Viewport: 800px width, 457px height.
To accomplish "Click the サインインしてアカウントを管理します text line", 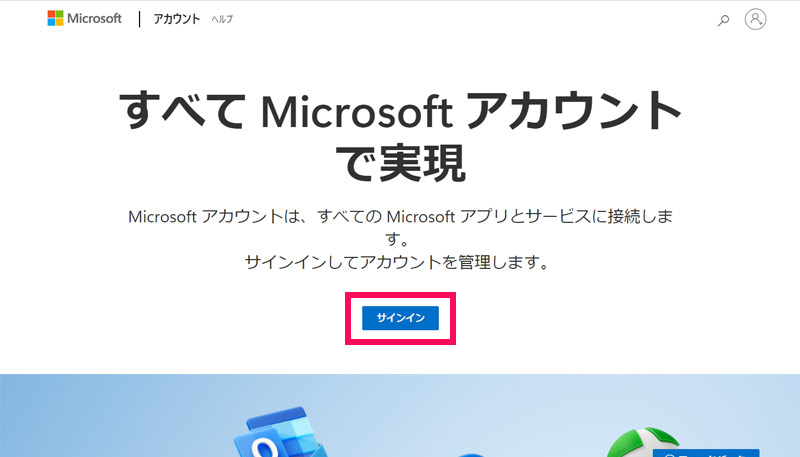I will [396, 262].
